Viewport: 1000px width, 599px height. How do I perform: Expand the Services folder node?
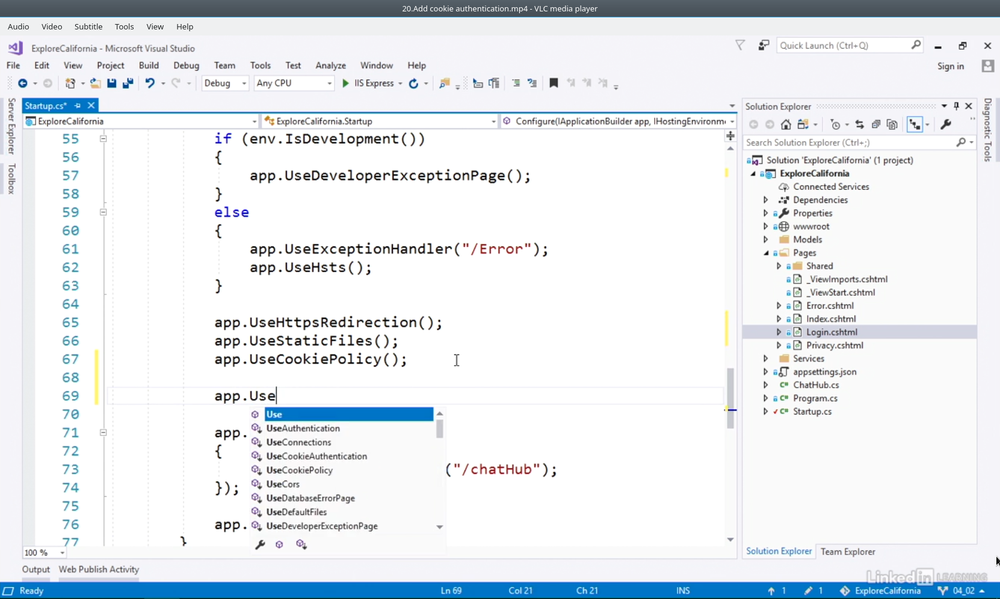pos(766,359)
